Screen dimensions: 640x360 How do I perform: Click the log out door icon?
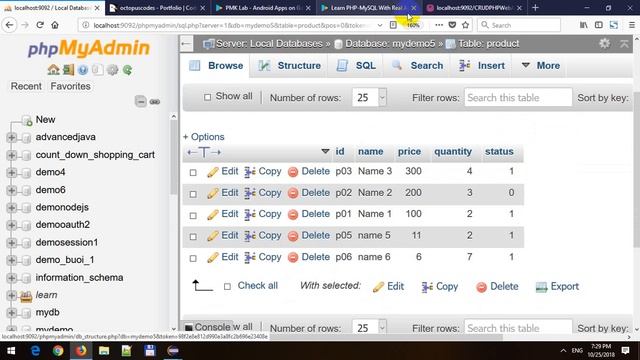(x=68, y=70)
